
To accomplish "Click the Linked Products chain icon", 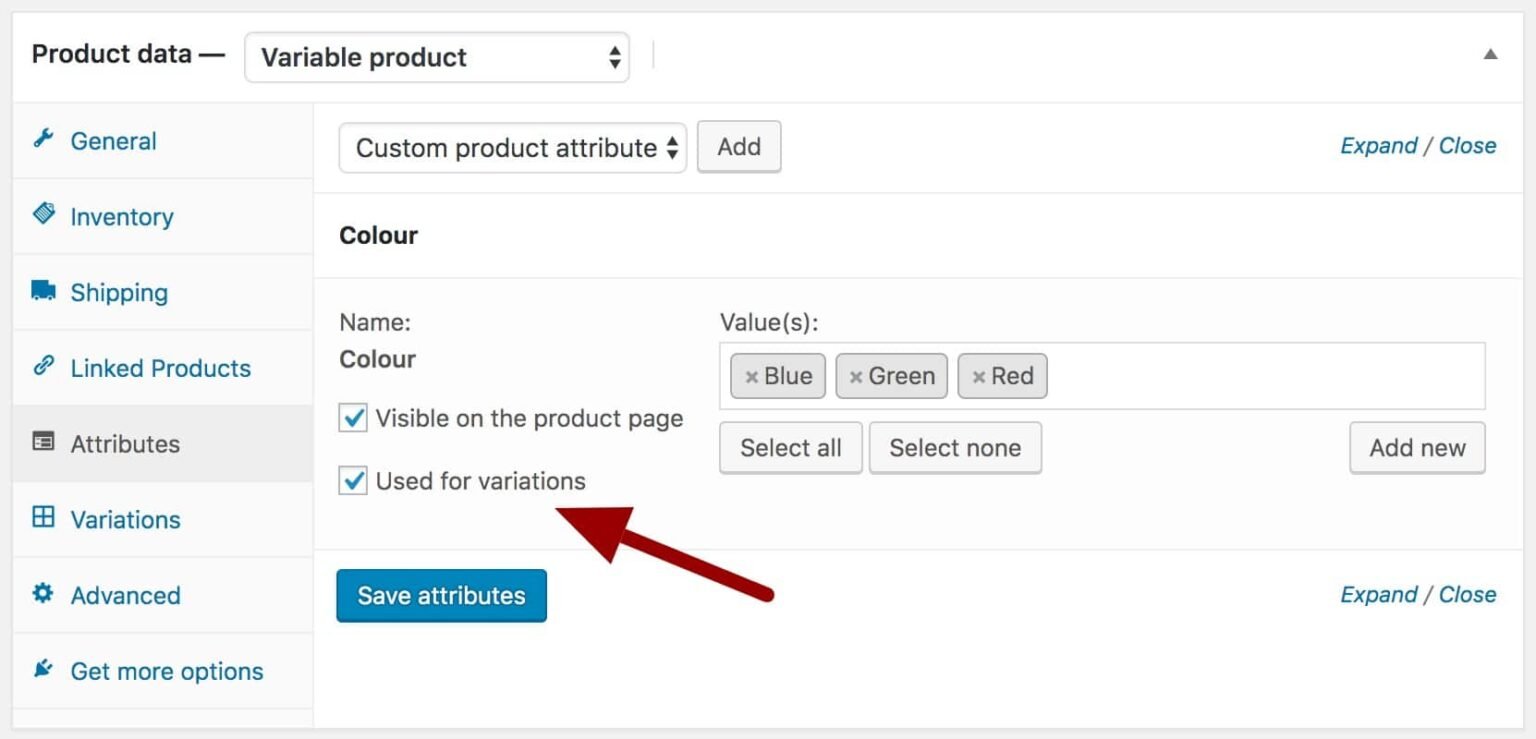I will click(42, 367).
